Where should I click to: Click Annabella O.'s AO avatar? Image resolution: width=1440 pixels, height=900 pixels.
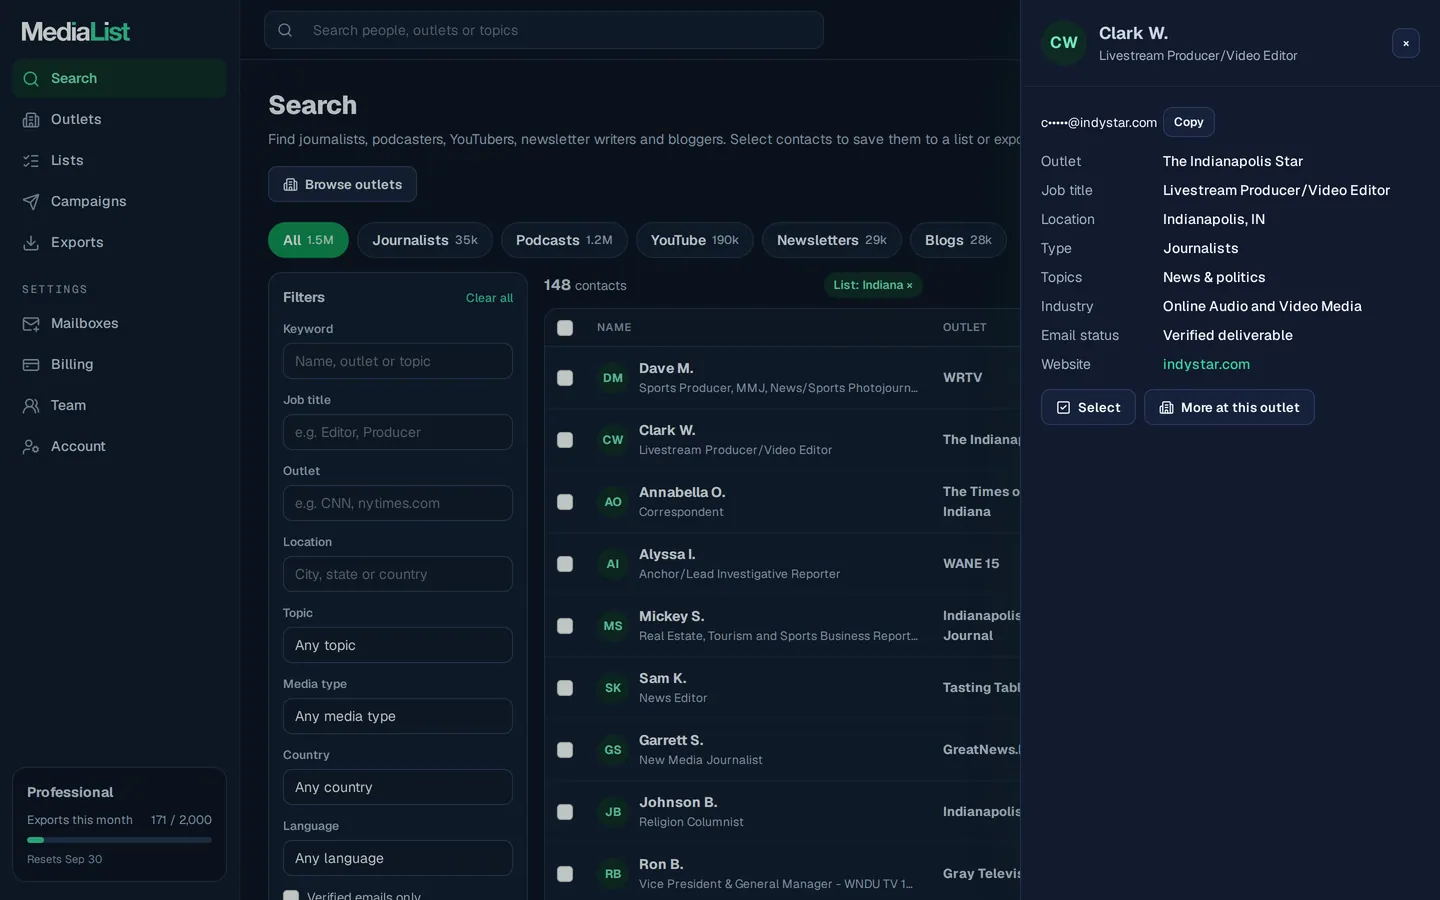pyautogui.click(x=613, y=502)
